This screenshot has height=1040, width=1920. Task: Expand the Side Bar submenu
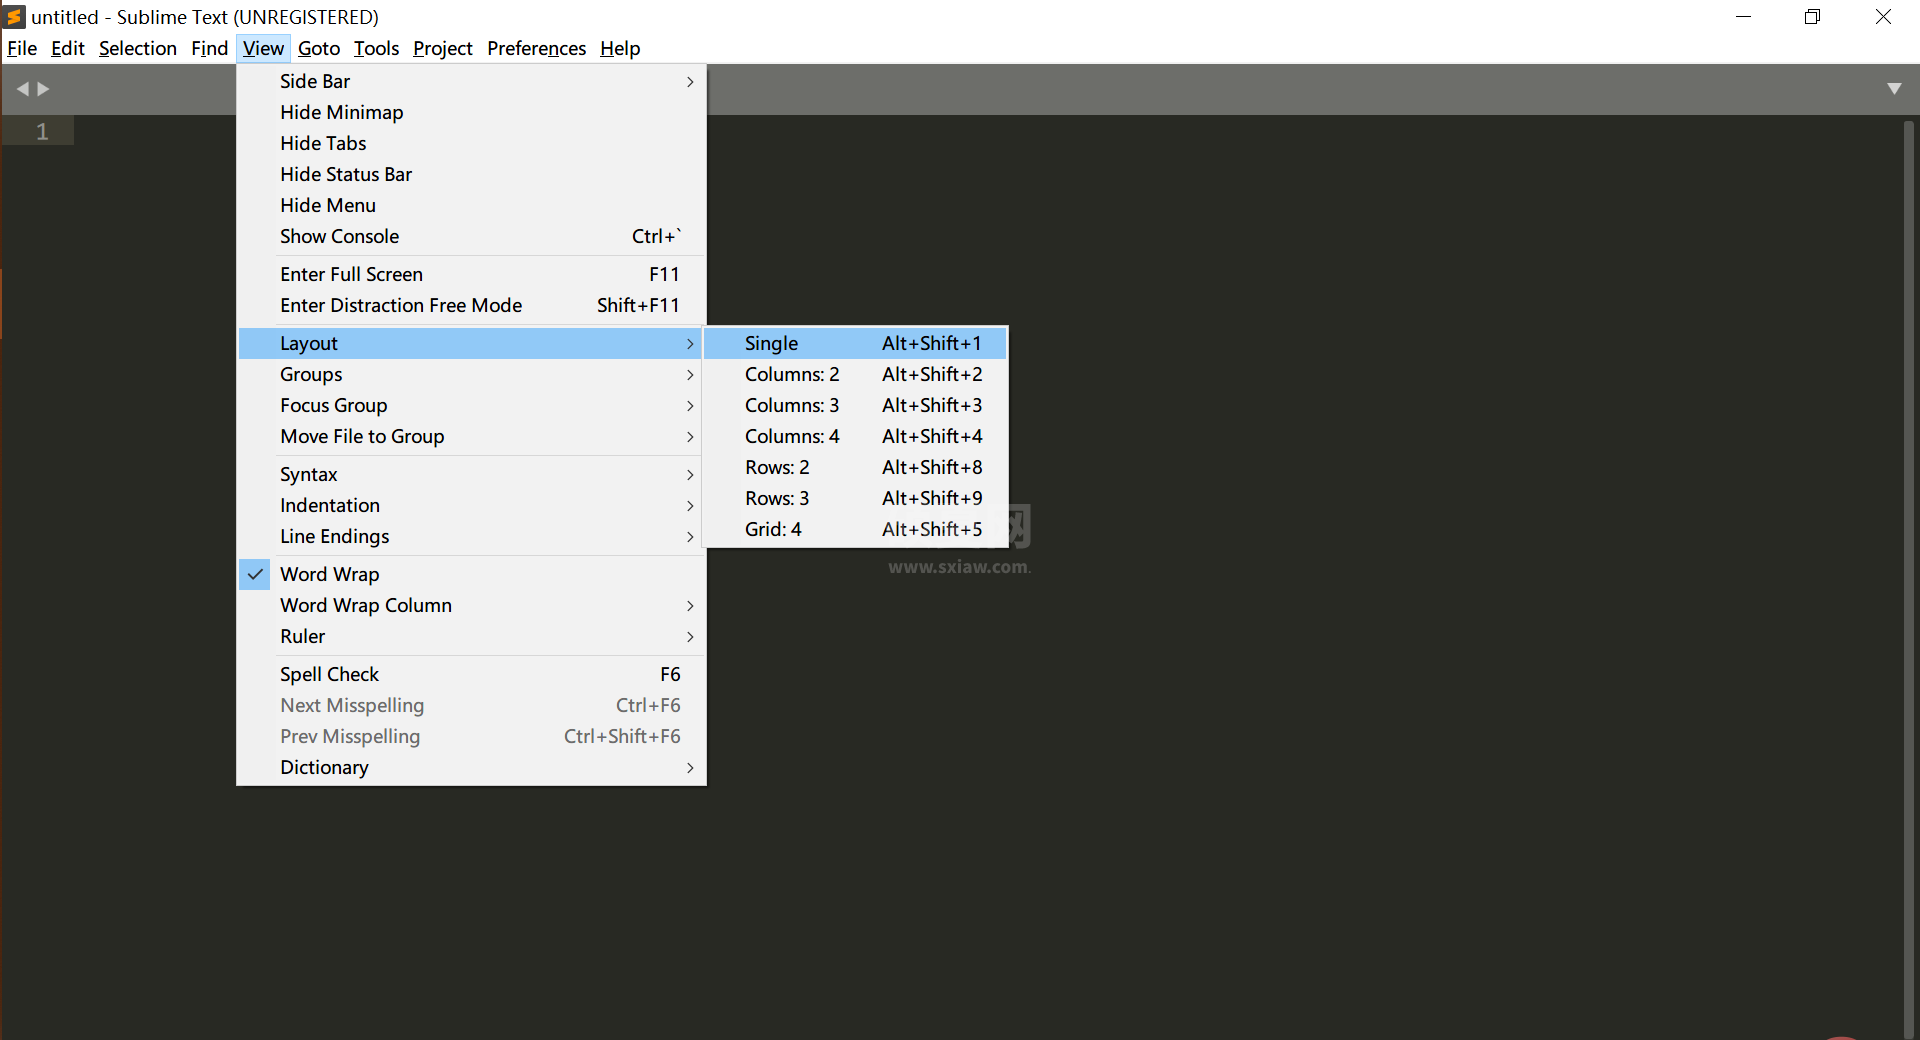[x=472, y=81]
